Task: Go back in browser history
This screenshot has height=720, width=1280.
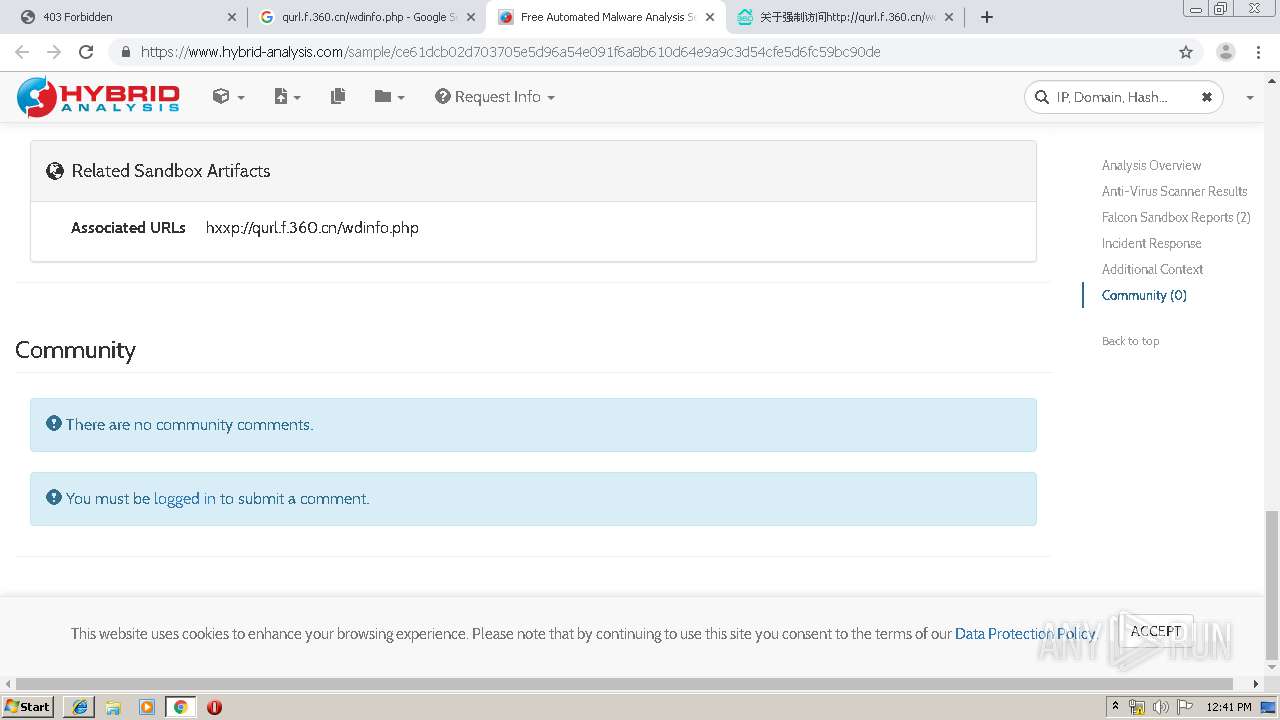Action: coord(22,52)
